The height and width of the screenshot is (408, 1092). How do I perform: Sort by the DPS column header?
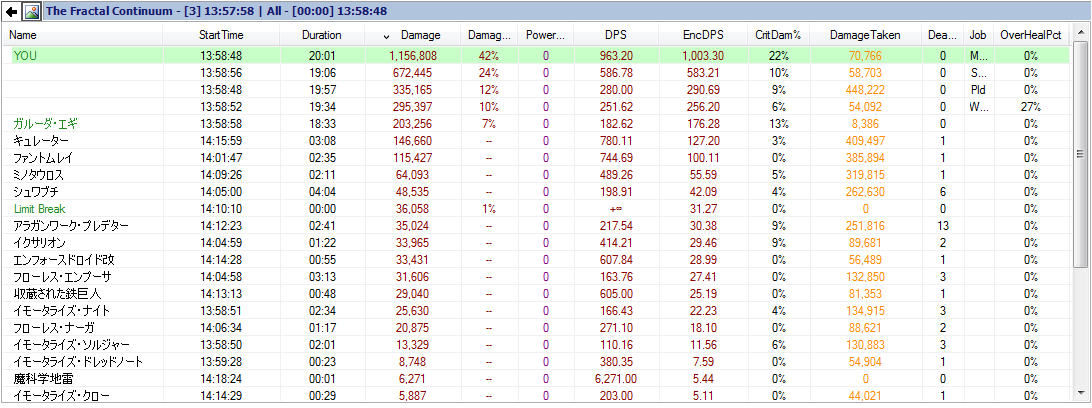pos(616,35)
